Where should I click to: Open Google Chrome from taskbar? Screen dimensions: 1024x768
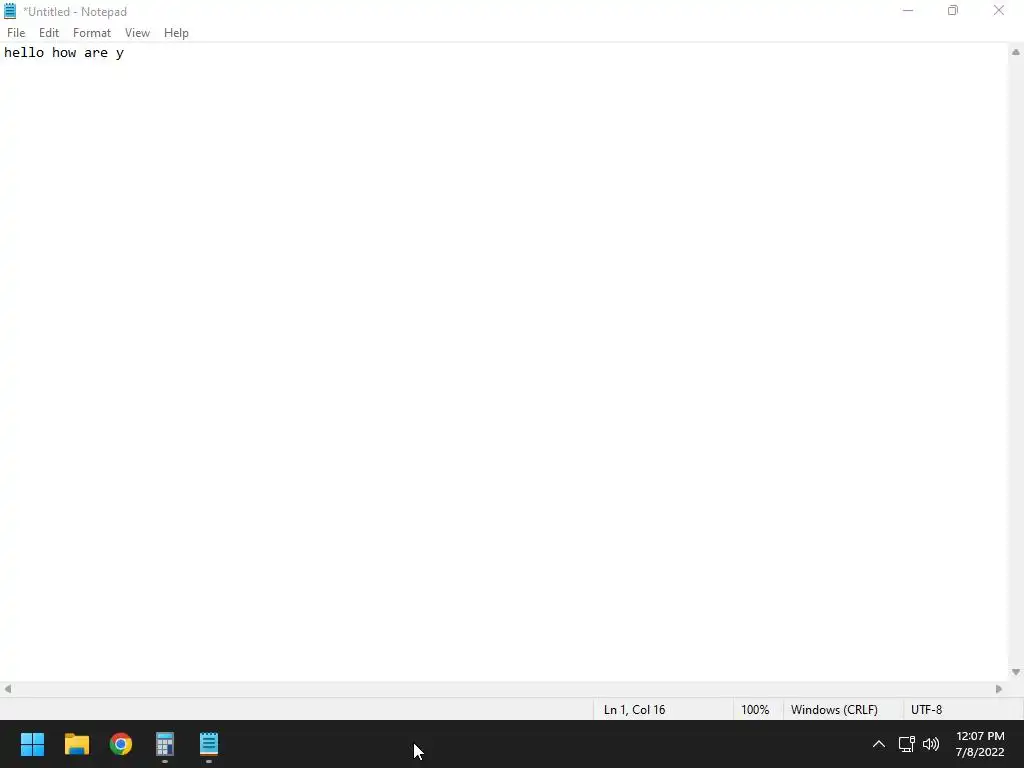(121, 744)
